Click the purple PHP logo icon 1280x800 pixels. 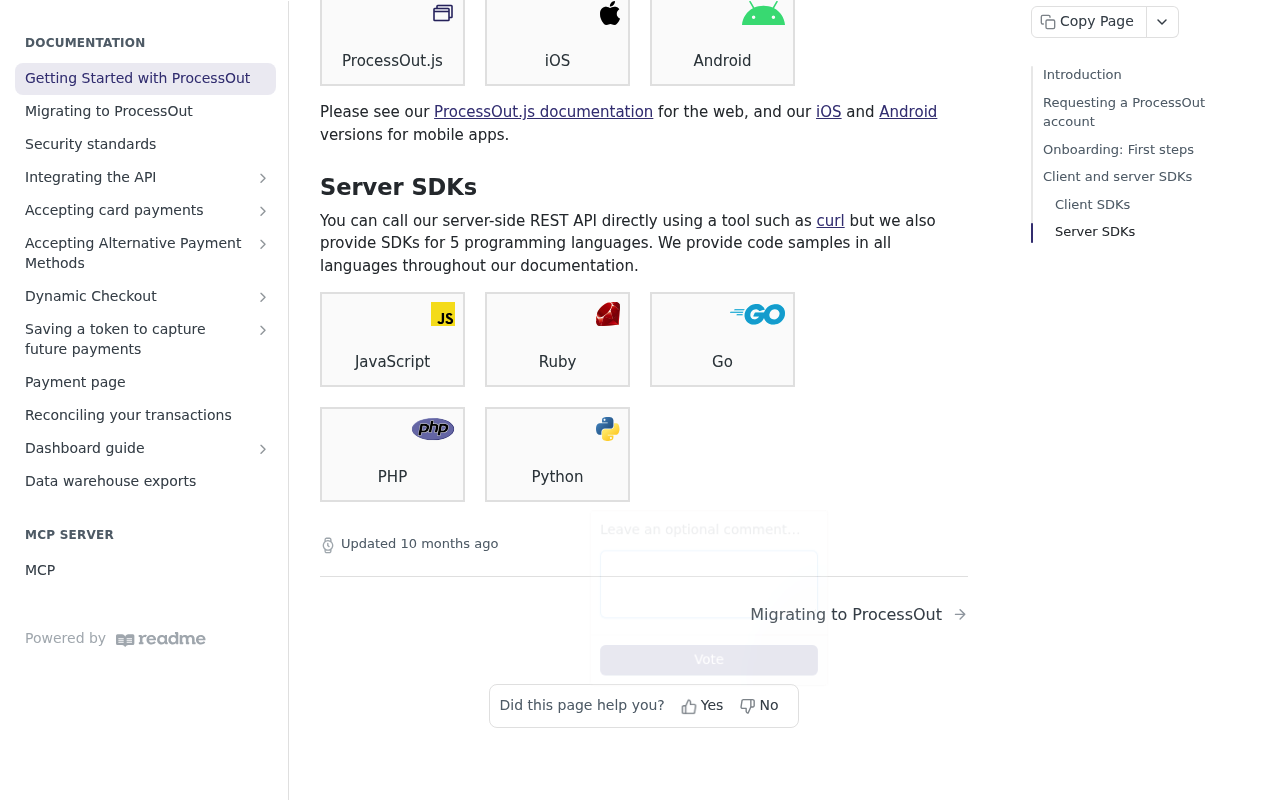[x=433, y=429]
